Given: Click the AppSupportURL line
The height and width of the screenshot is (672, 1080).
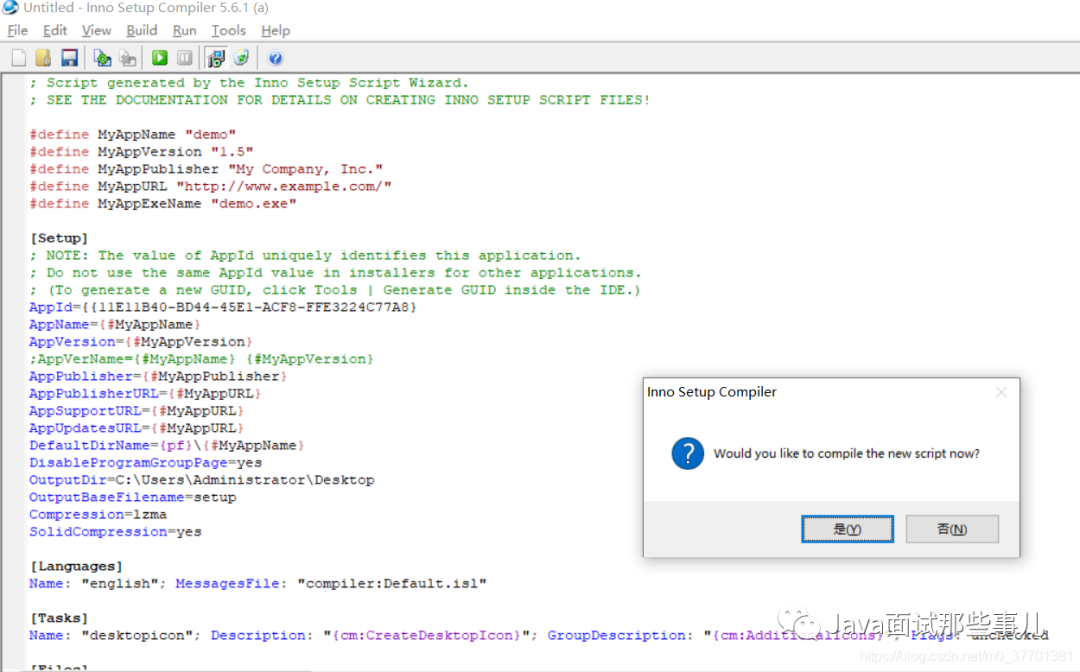Looking at the screenshot, I should (x=136, y=410).
